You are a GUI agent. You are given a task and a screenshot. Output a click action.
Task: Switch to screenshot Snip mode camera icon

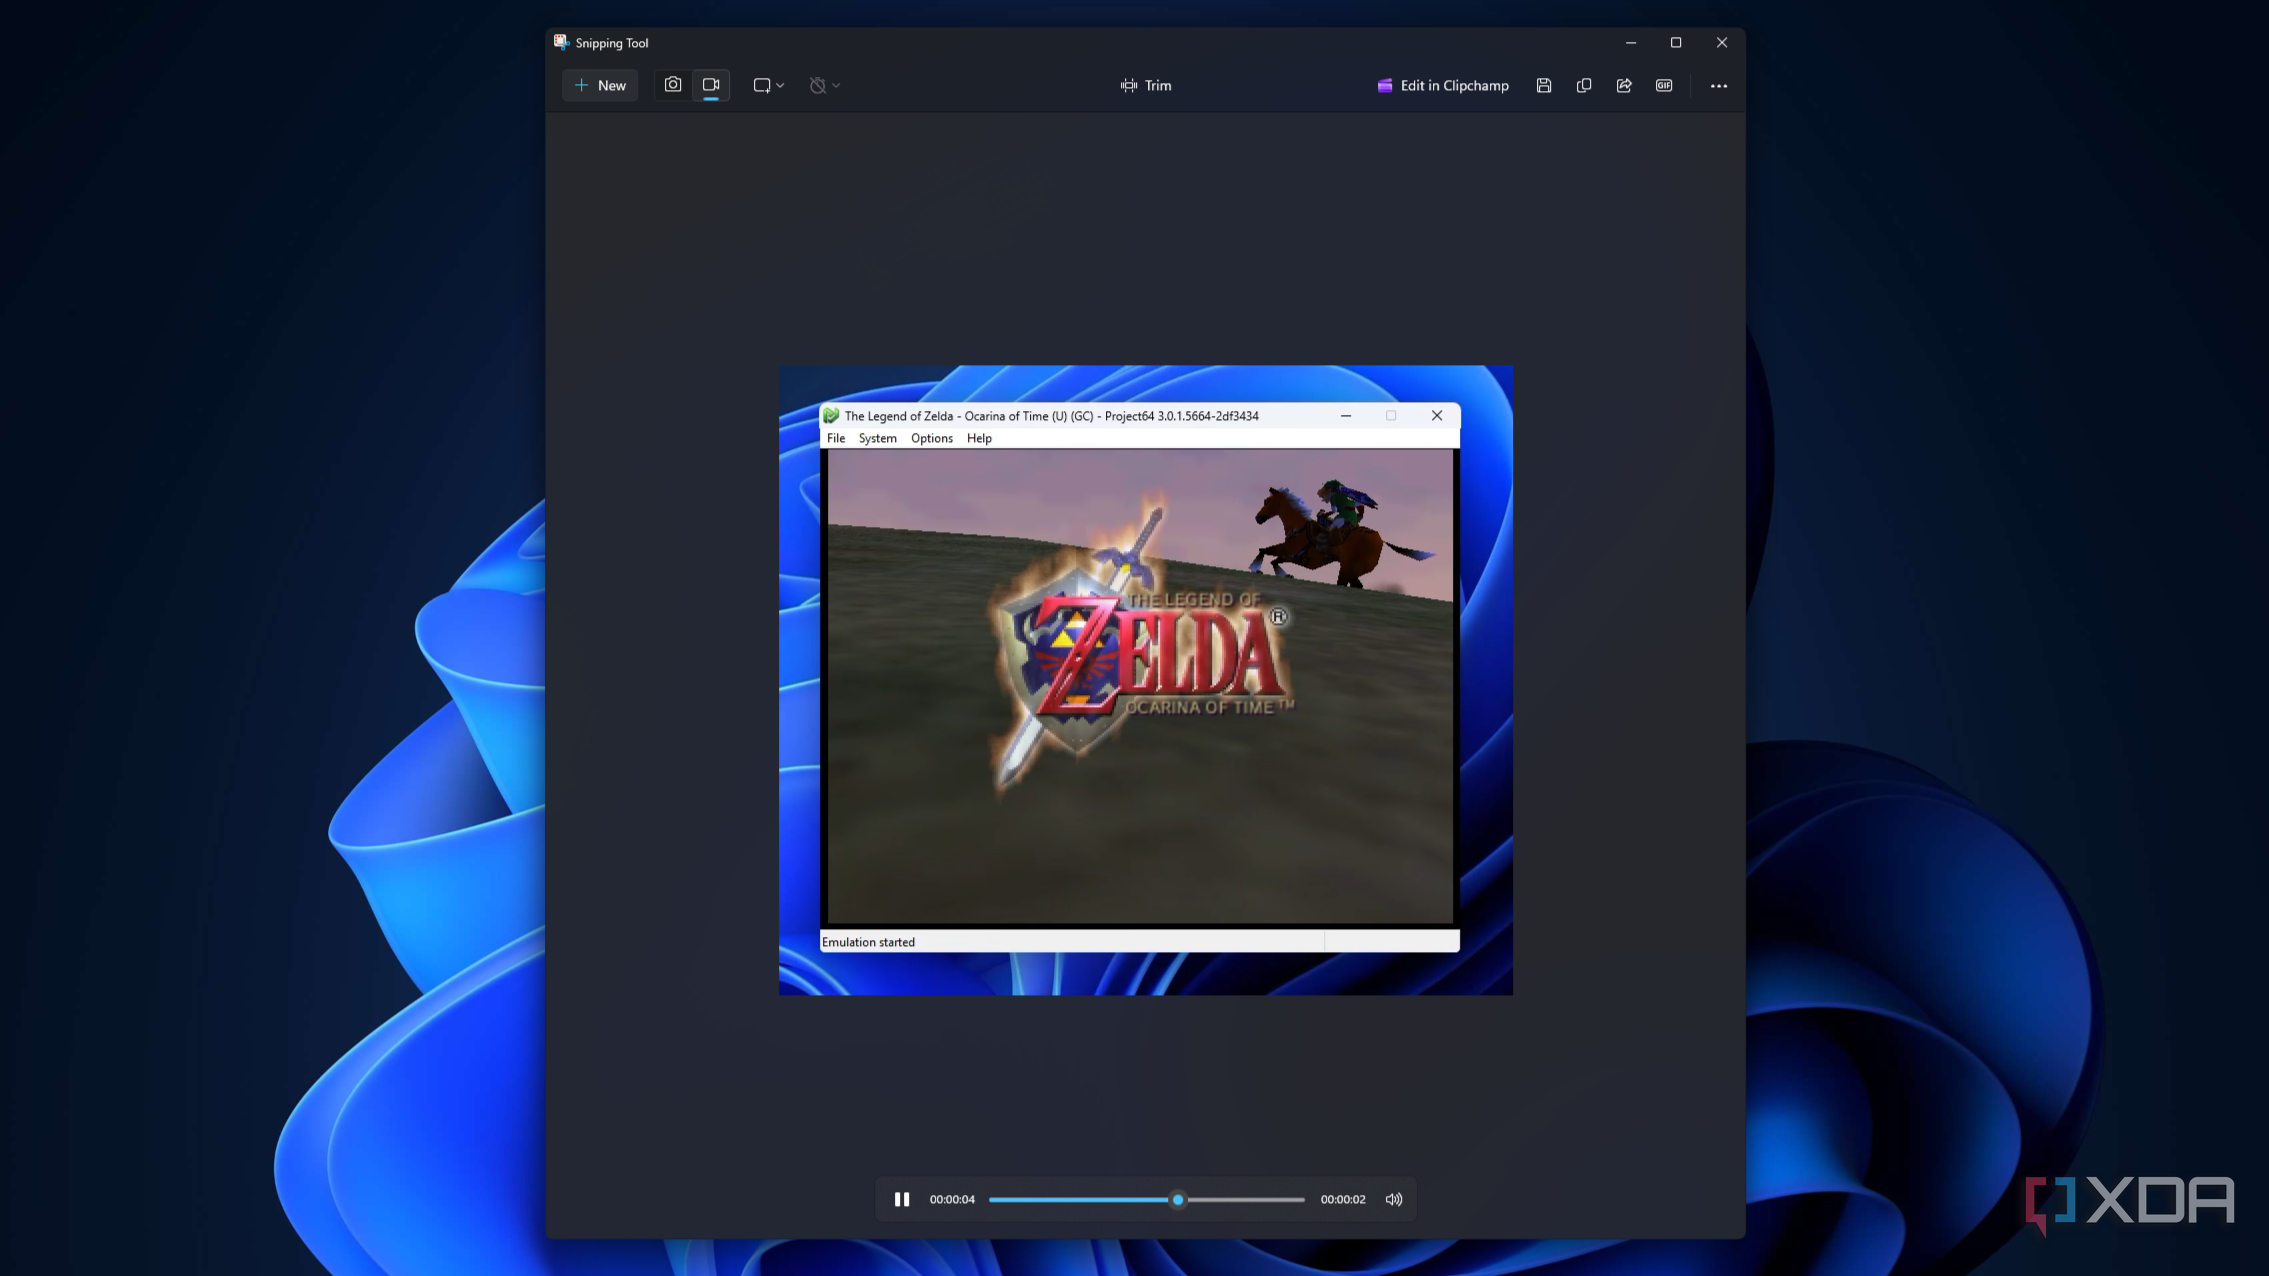tap(673, 85)
